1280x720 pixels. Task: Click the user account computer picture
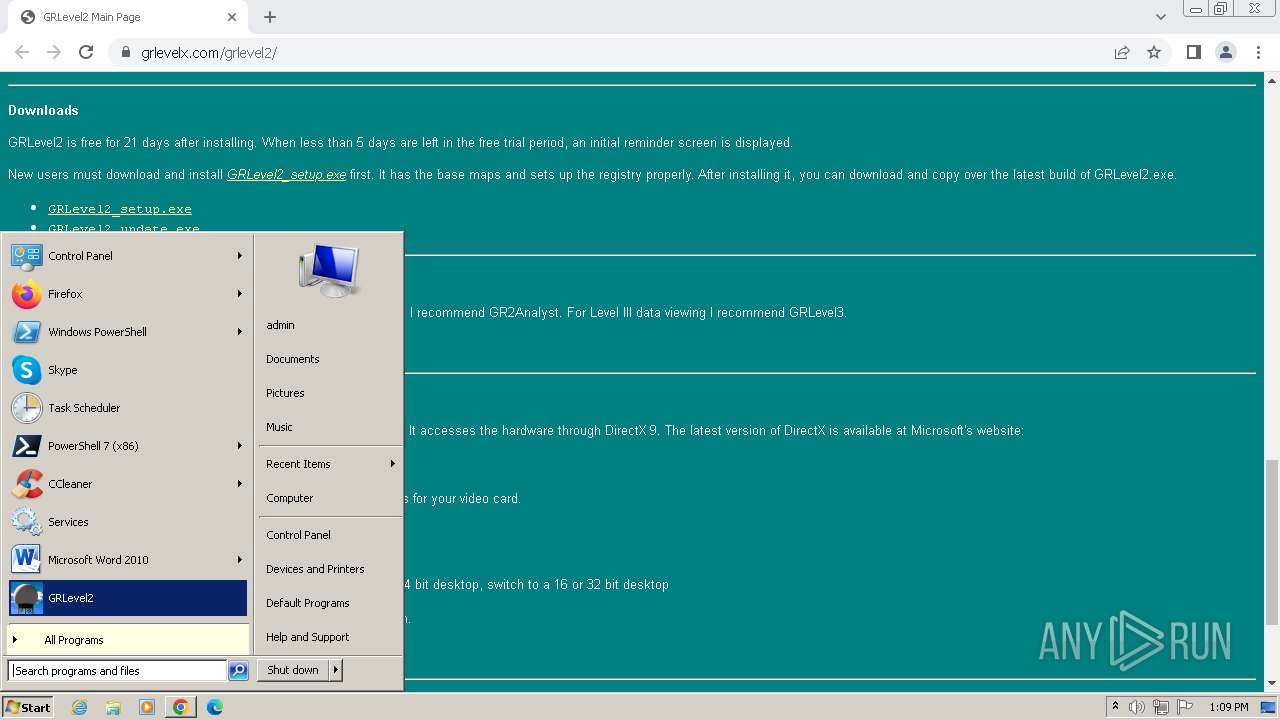pyautogui.click(x=328, y=270)
